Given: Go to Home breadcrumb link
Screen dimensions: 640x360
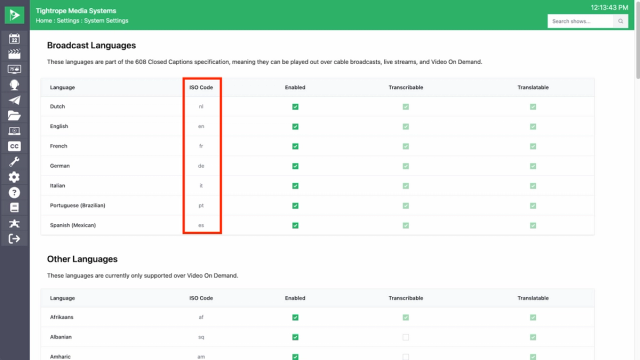Looking at the screenshot, I should [44, 20].
